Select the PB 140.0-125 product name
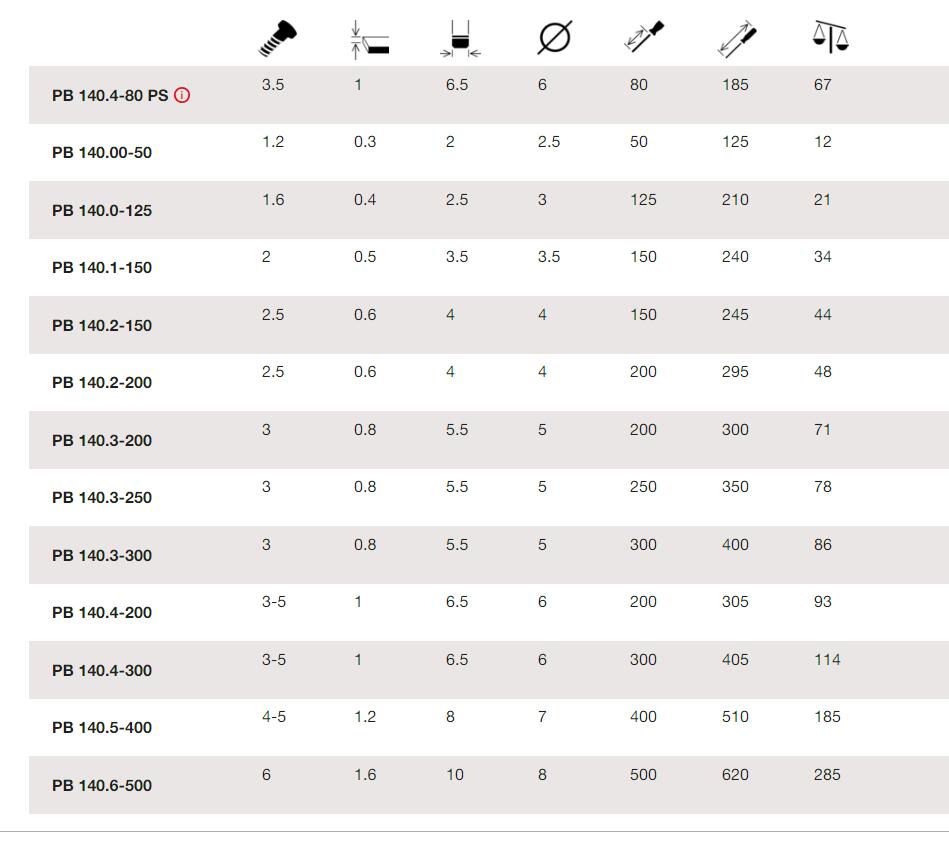949x843 pixels. [x=102, y=211]
